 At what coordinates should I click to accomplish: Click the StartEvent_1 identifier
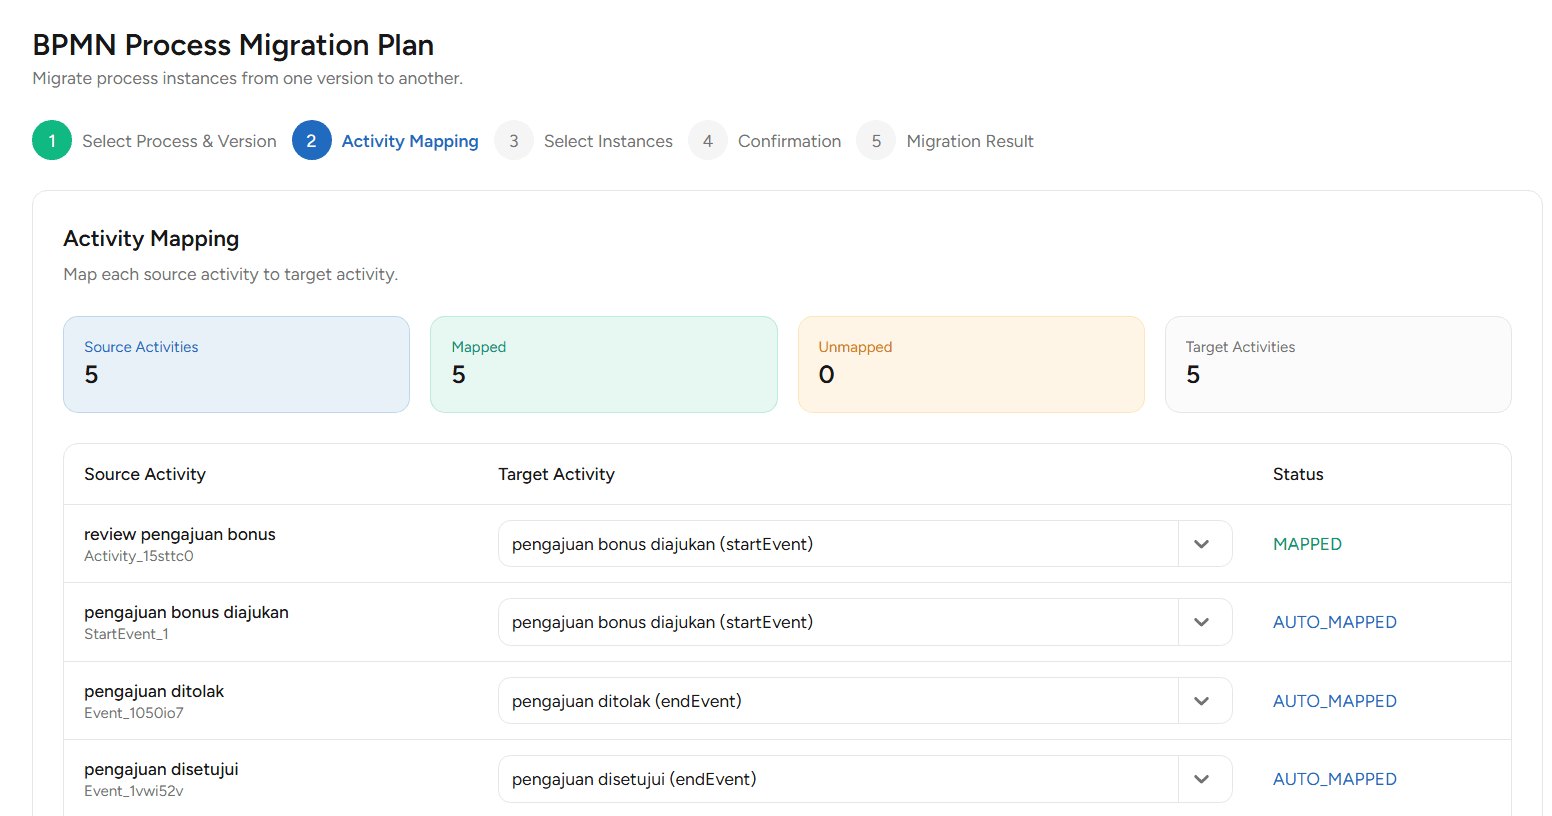click(x=126, y=634)
